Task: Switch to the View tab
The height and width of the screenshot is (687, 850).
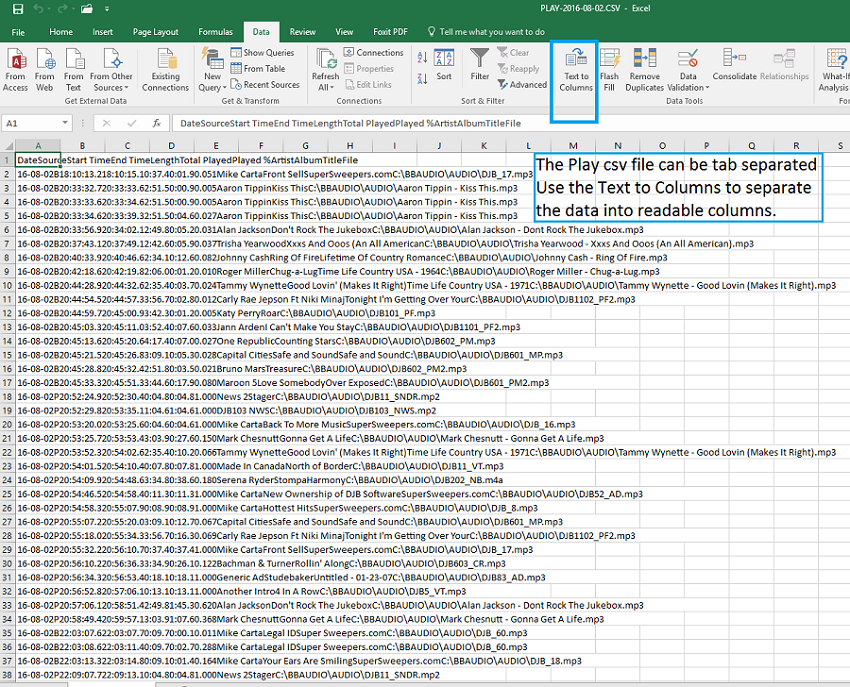Action: [344, 32]
